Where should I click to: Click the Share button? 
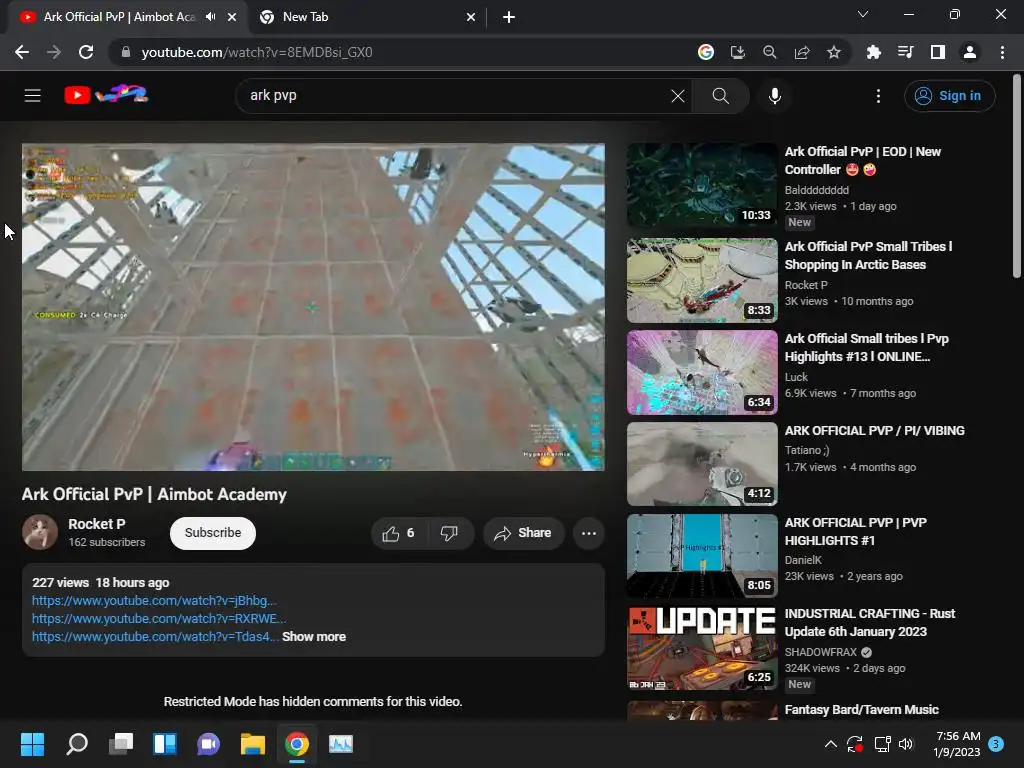(x=523, y=534)
